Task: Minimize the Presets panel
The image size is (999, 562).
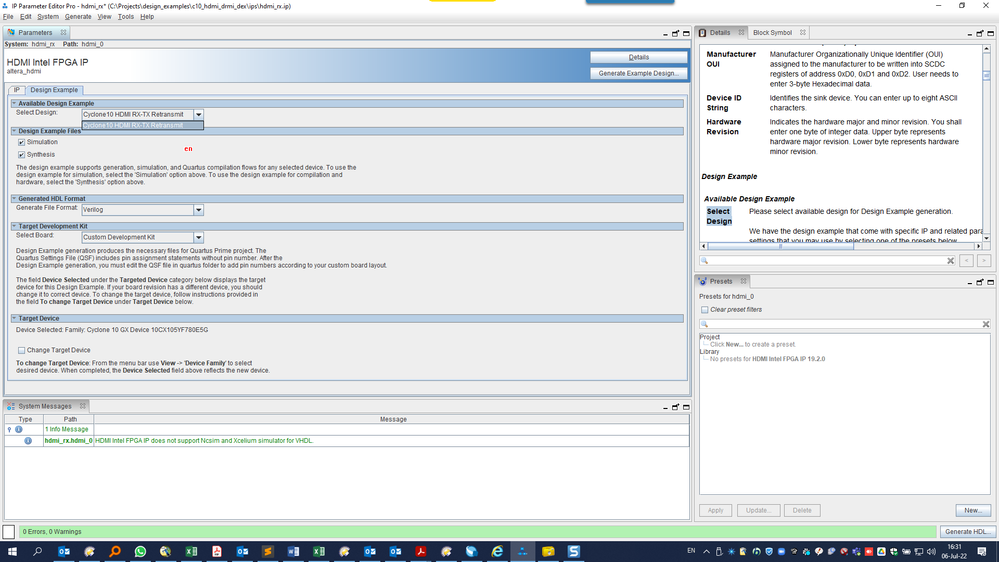Action: (970, 282)
